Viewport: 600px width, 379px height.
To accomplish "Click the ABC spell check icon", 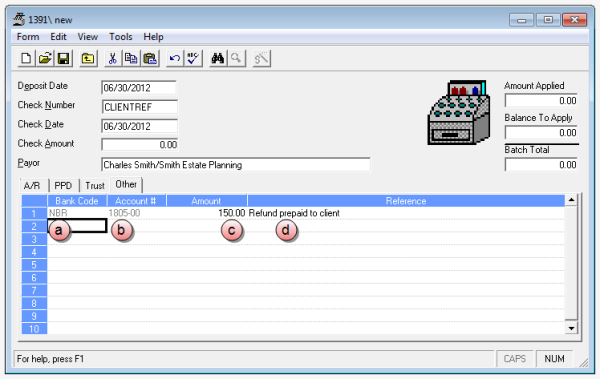I will (x=193, y=59).
